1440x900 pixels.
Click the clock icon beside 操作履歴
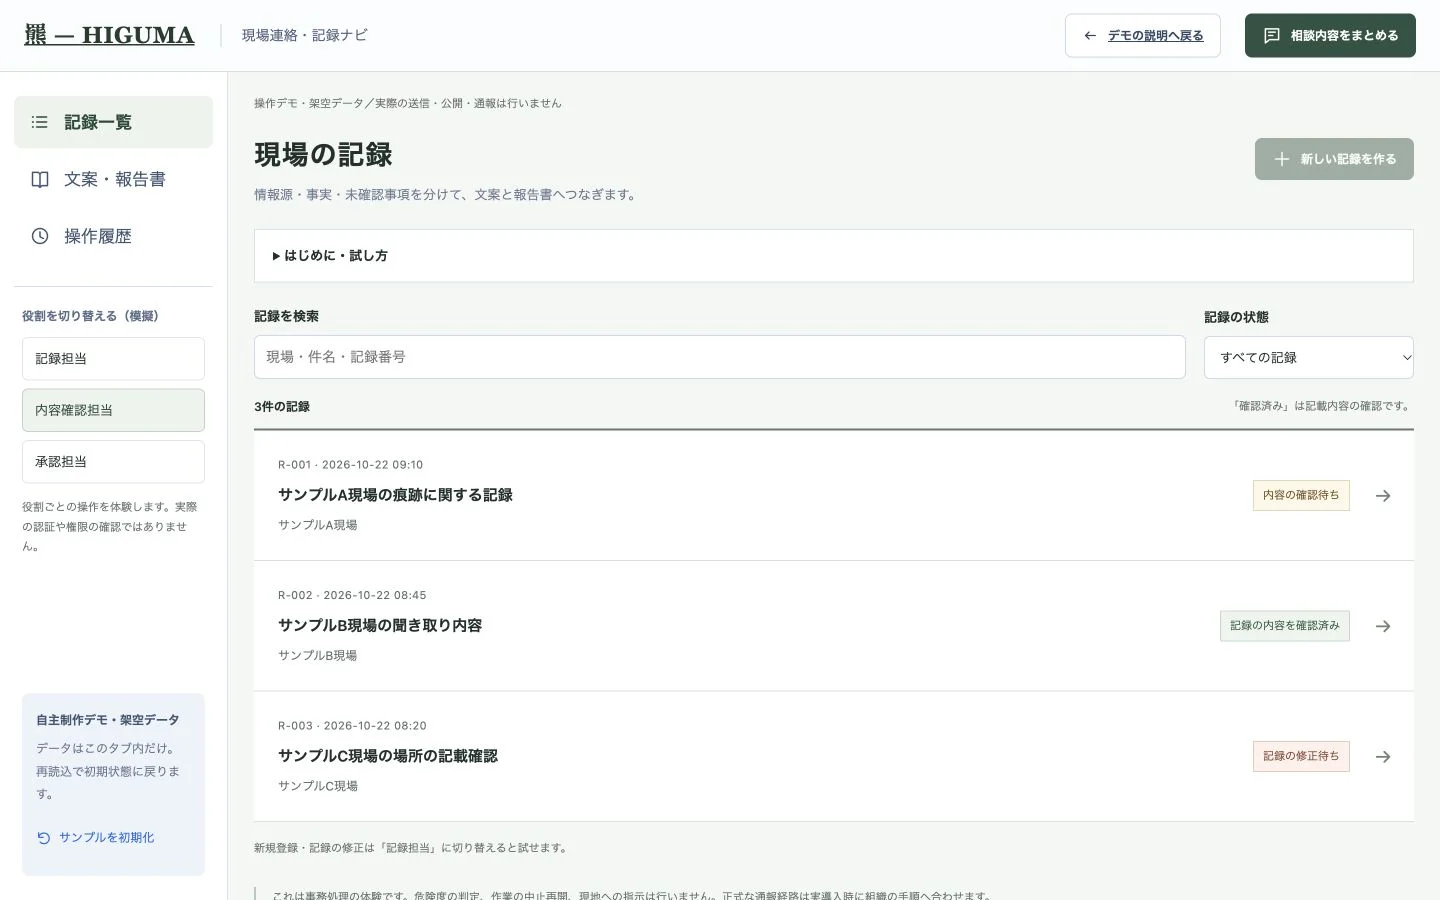(x=40, y=236)
